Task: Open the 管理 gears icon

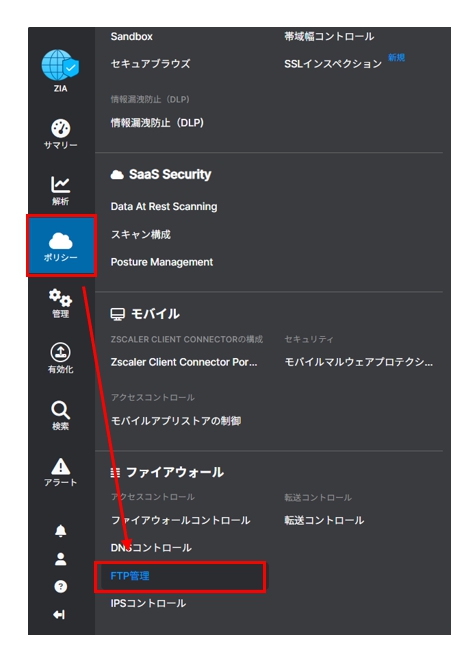Action: point(60,297)
